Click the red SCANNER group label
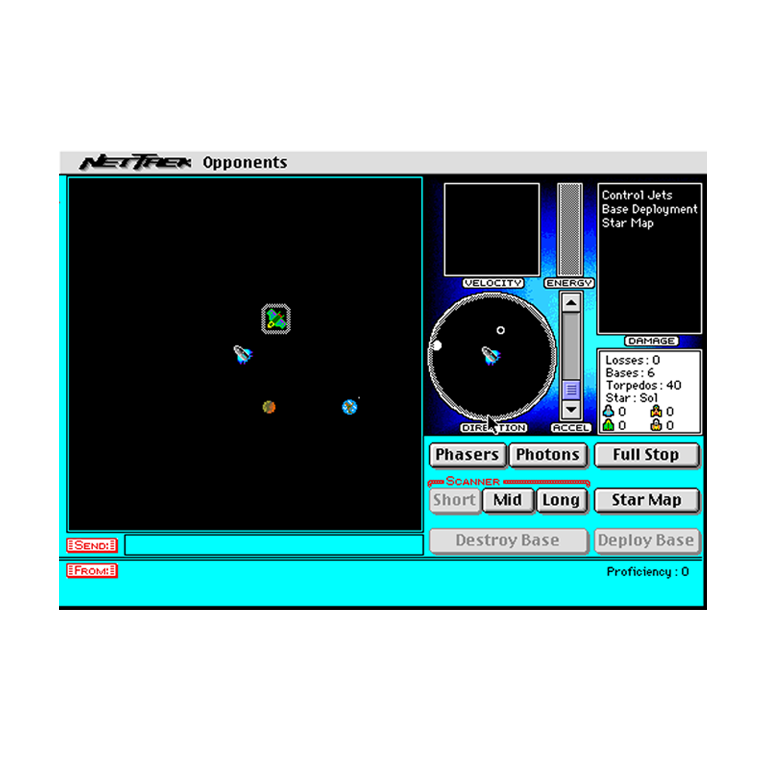 pyautogui.click(x=473, y=481)
